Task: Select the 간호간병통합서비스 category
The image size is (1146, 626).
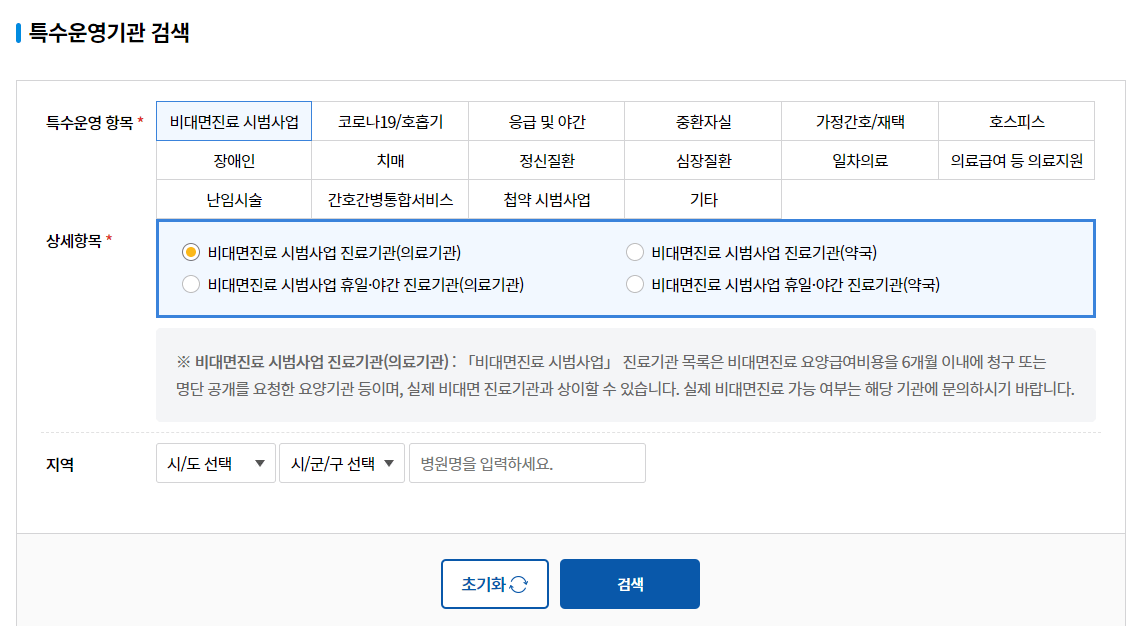Action: click(x=390, y=198)
